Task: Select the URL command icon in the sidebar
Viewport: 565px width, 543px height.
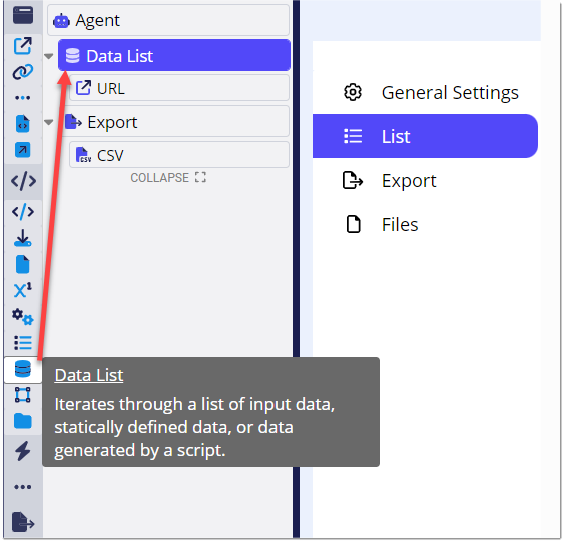Action: (x=23, y=46)
